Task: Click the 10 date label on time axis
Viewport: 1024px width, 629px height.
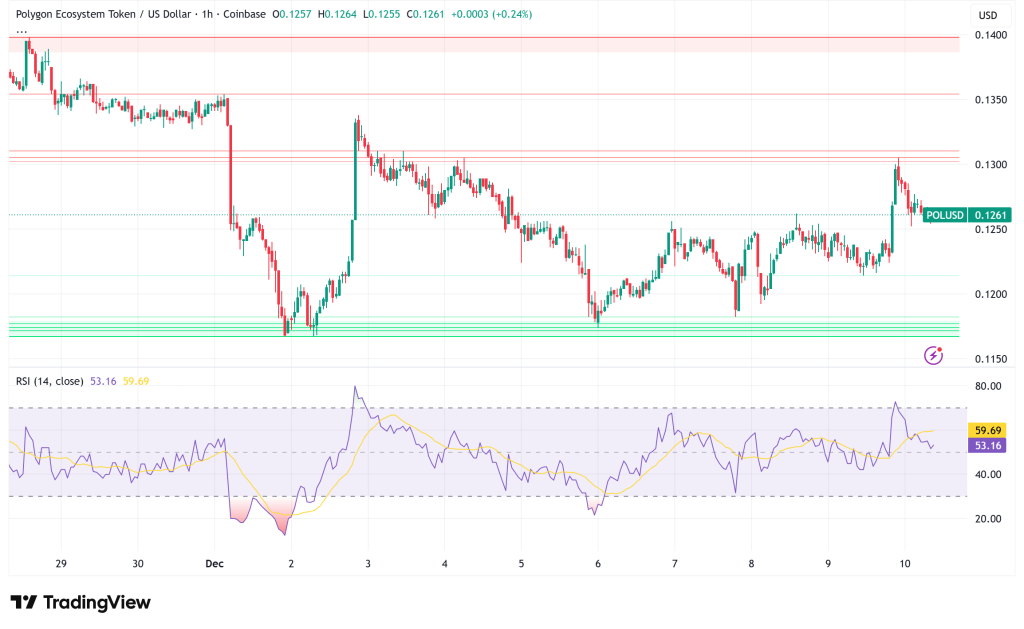Action: tap(904, 564)
